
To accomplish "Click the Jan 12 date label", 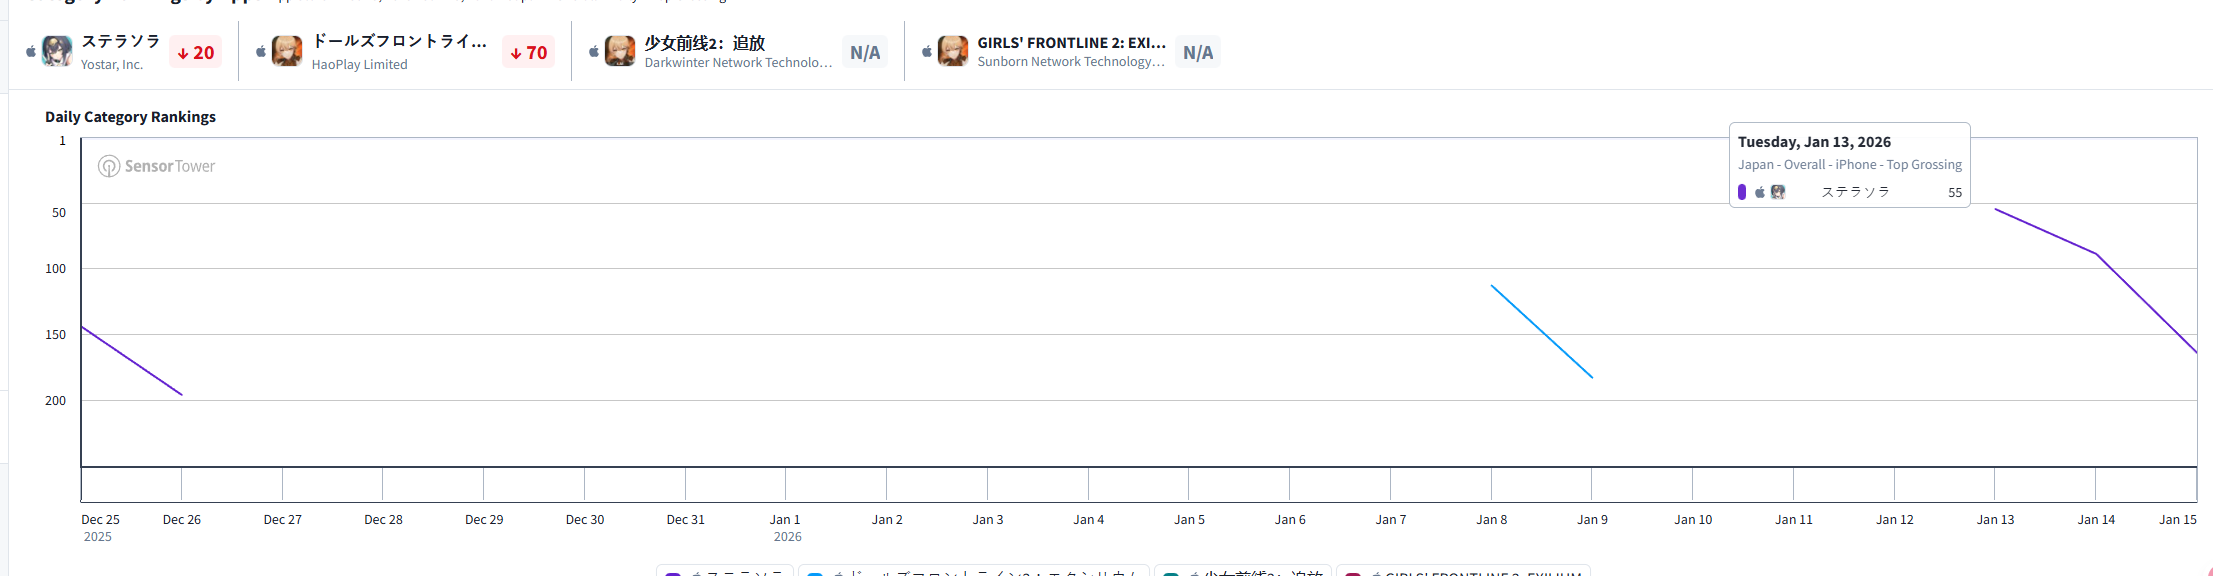I will click(1895, 520).
